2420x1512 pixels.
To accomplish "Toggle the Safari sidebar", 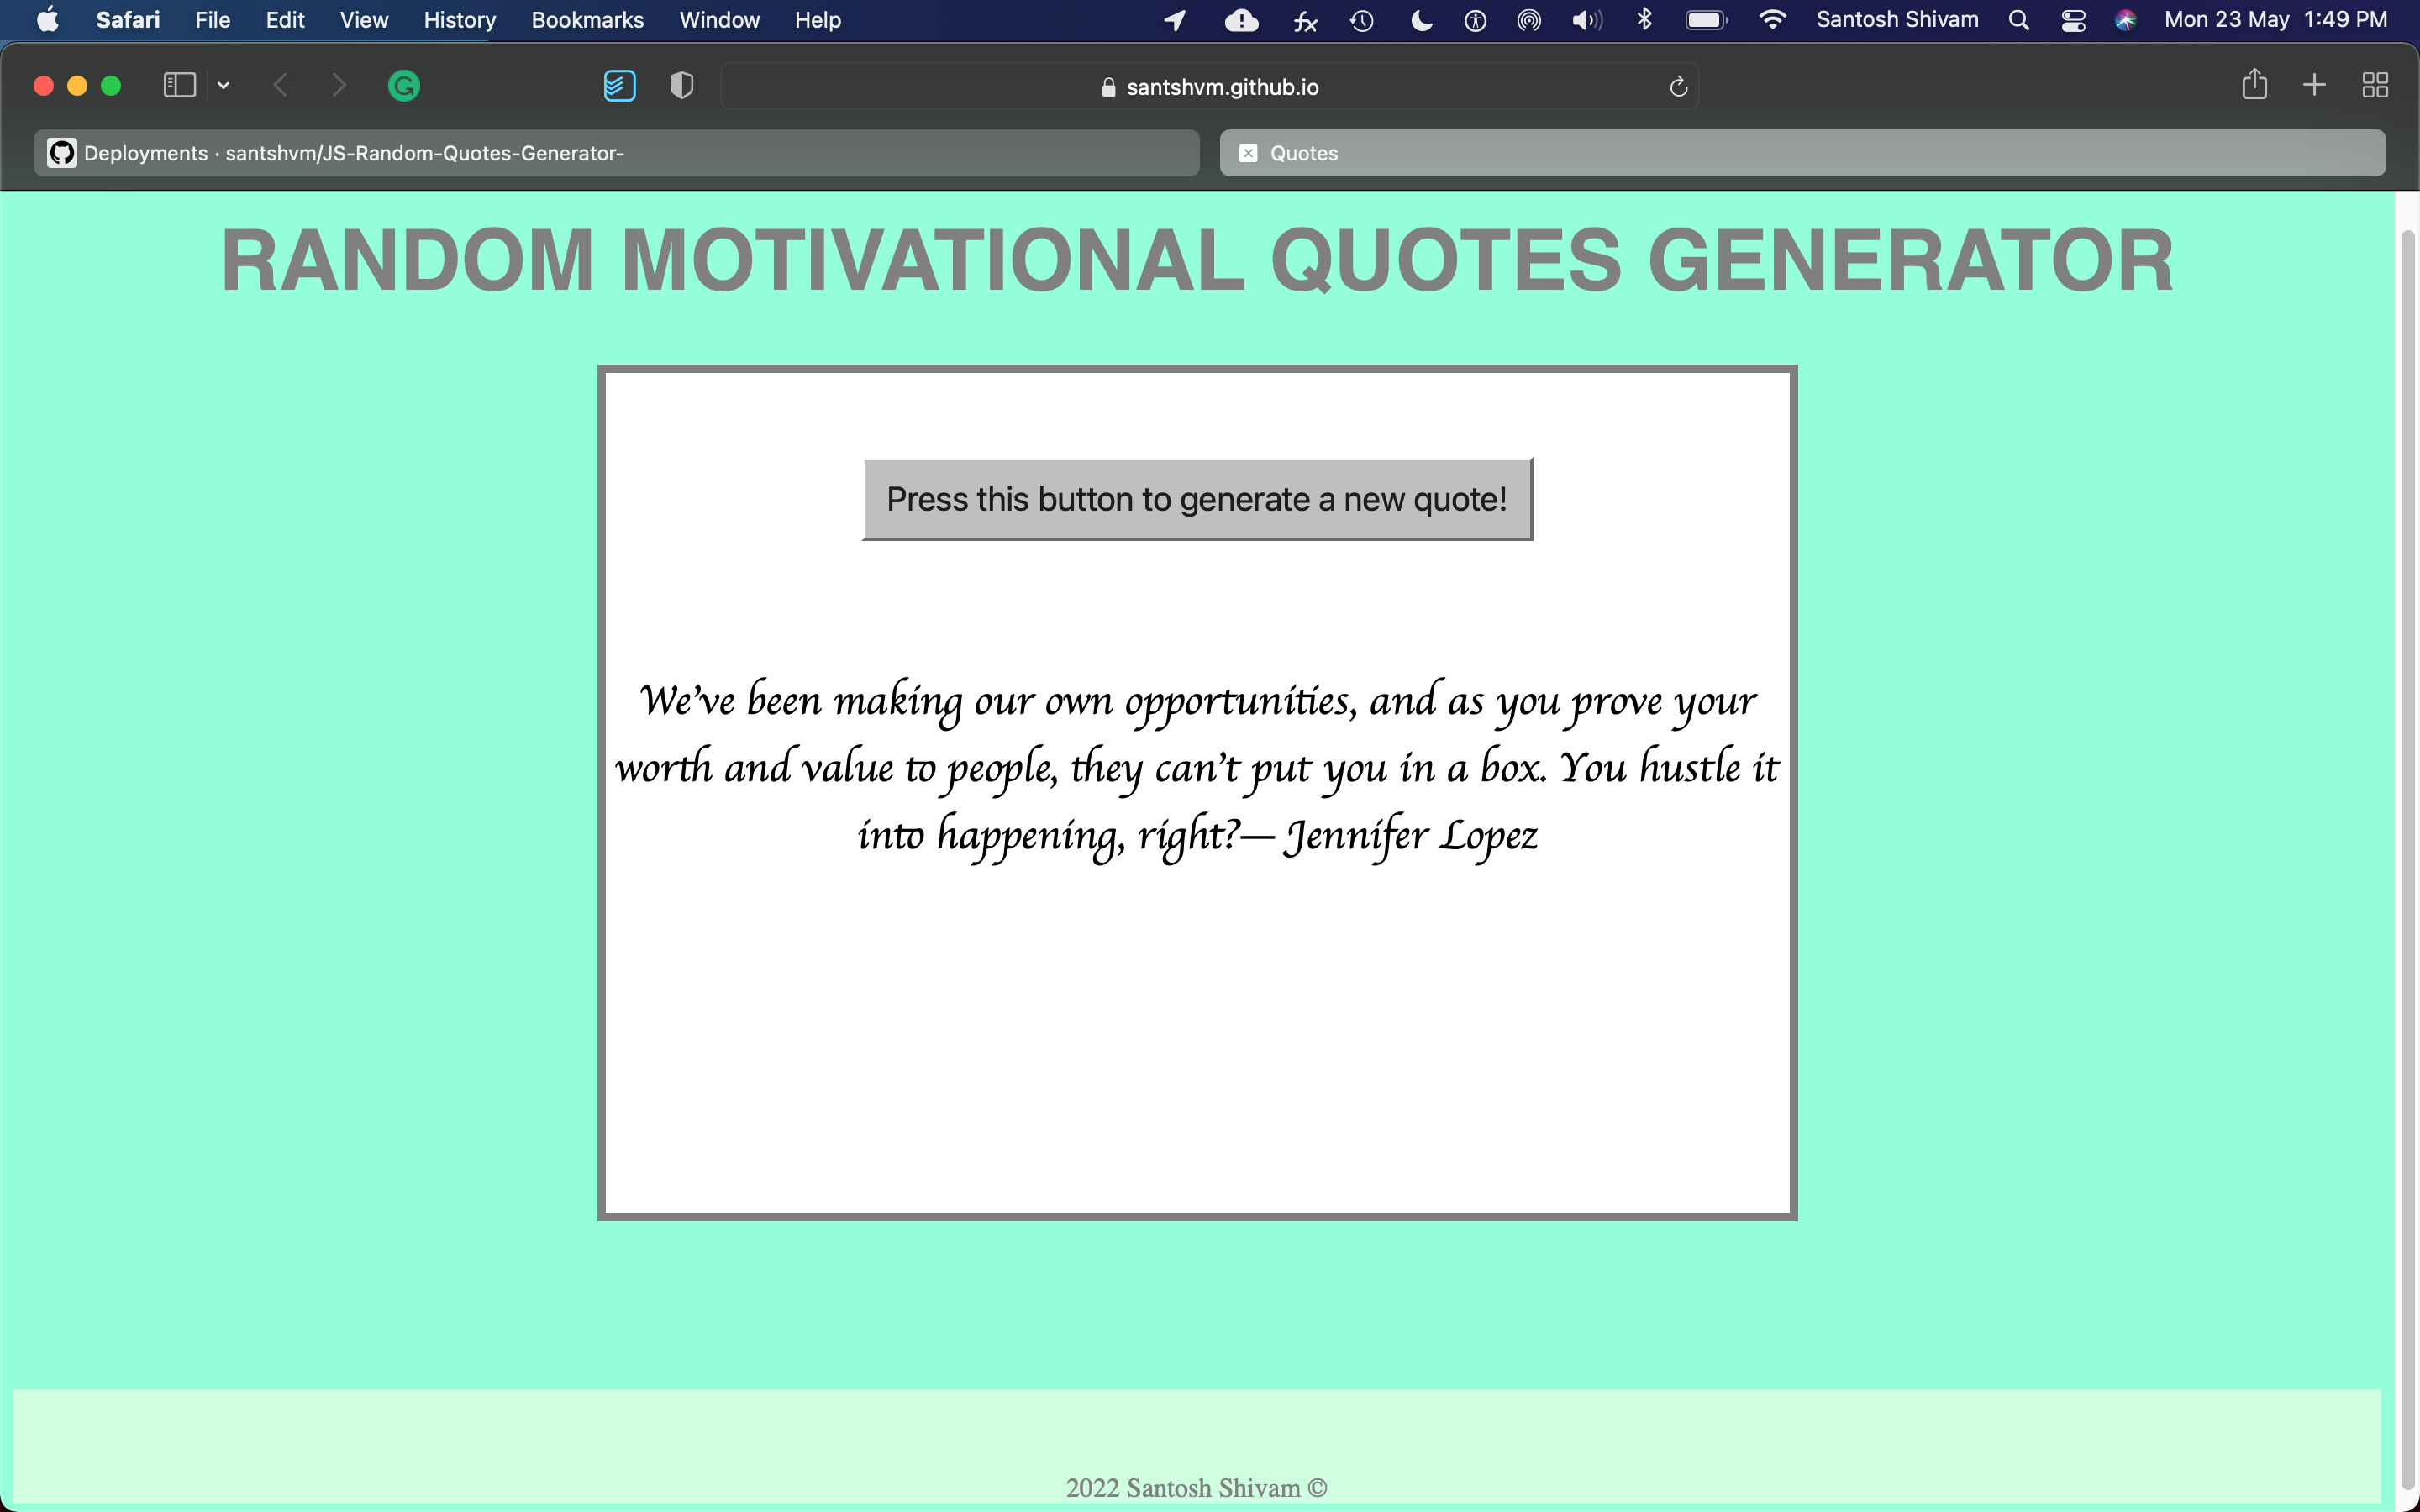I will coord(179,86).
